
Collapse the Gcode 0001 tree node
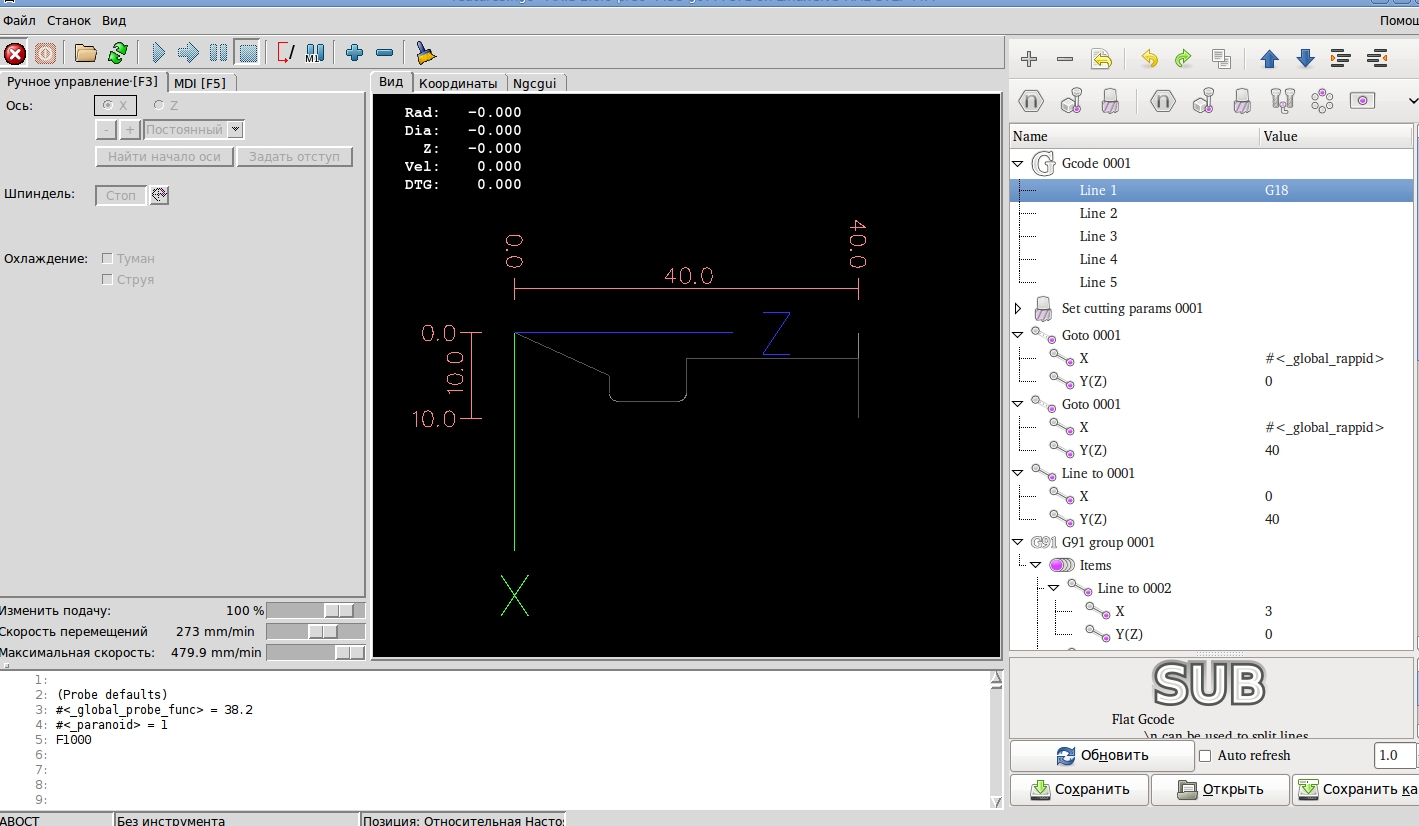point(1018,163)
